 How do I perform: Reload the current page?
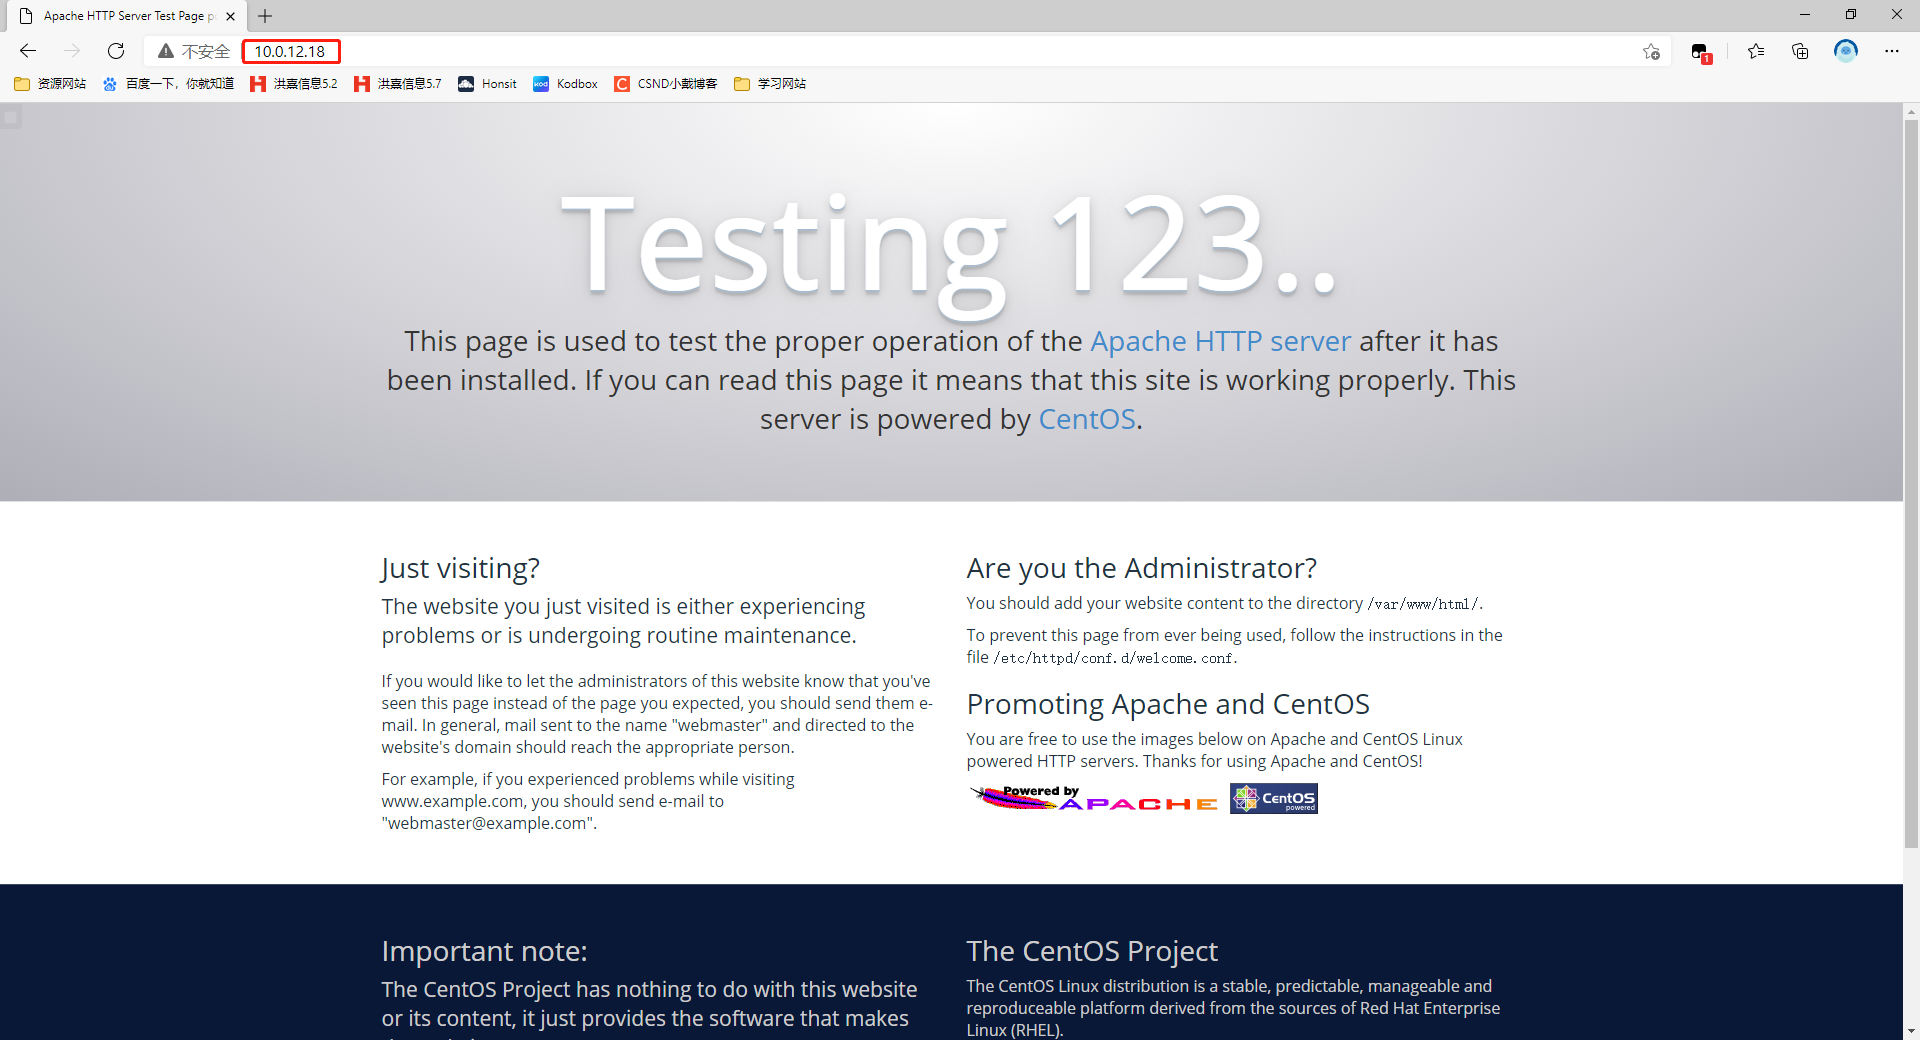click(x=116, y=51)
